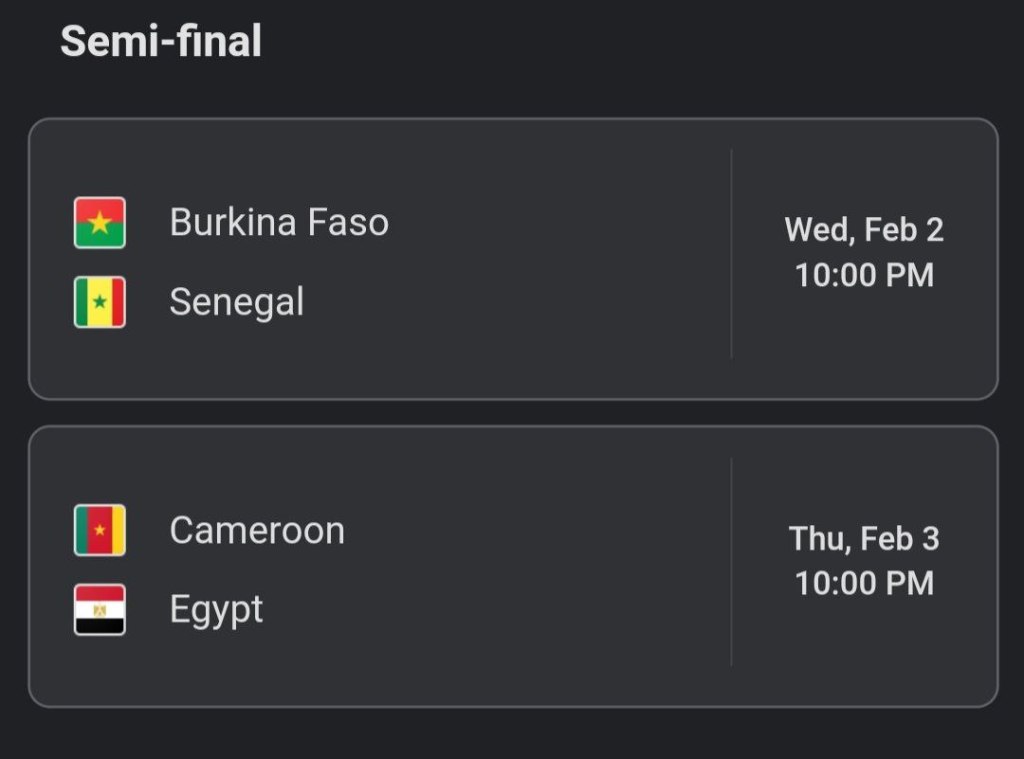Click the vertical divider in the Cameroon–Egypt card
Viewport: 1024px width, 759px height.
(x=731, y=562)
